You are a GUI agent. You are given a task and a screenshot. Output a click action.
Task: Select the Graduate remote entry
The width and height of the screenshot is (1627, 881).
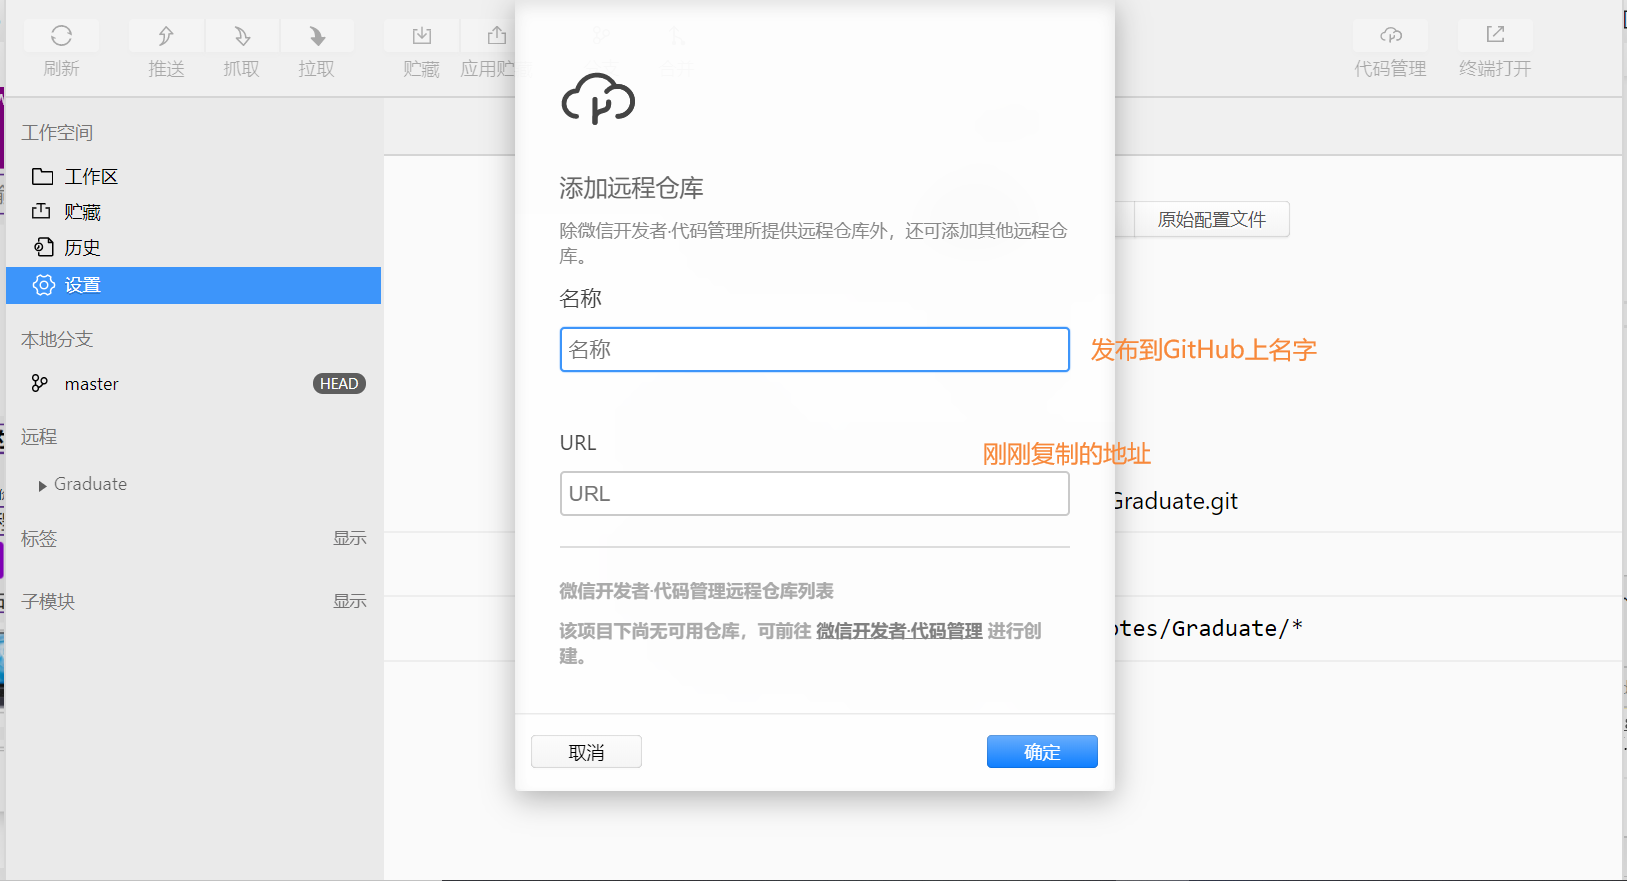coord(90,484)
